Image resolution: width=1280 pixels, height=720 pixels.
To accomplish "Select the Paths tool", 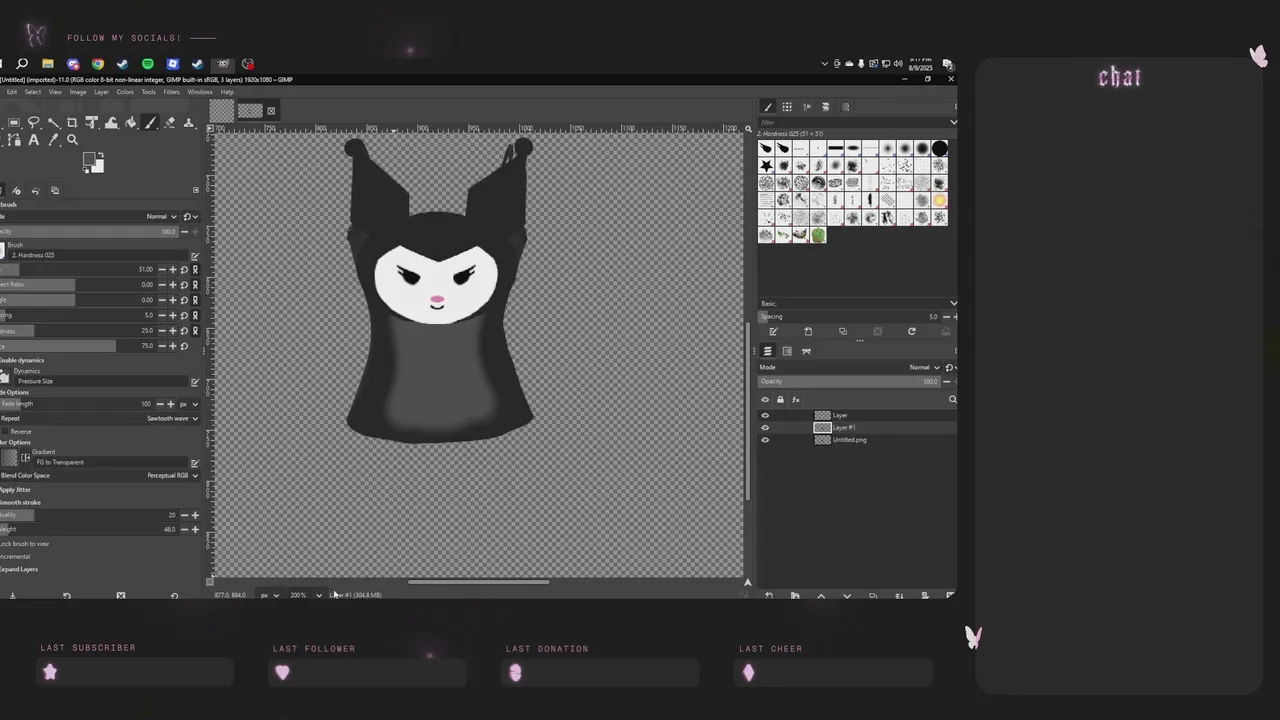I will pyautogui.click(x=14, y=140).
